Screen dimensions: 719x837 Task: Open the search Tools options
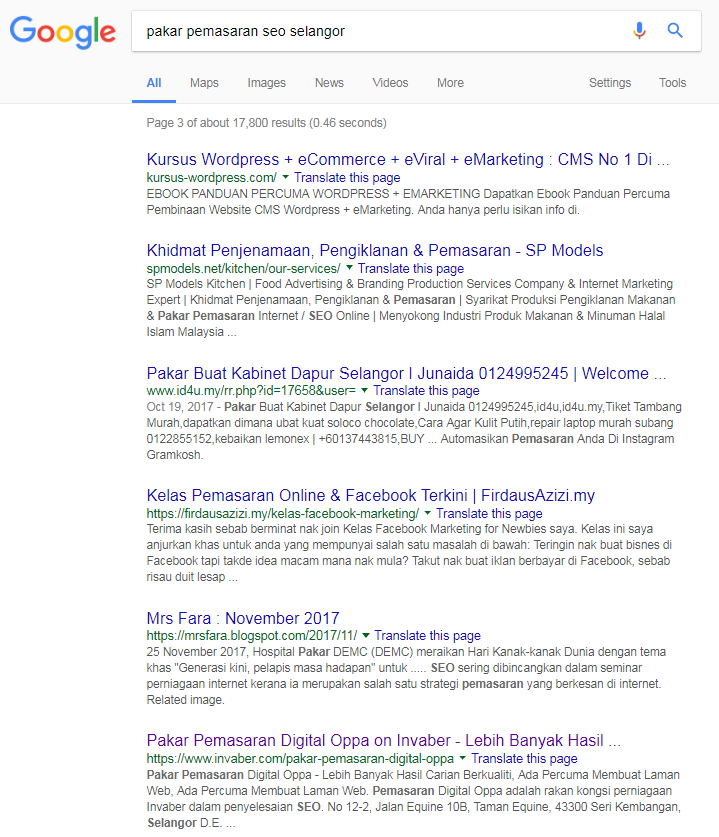672,83
